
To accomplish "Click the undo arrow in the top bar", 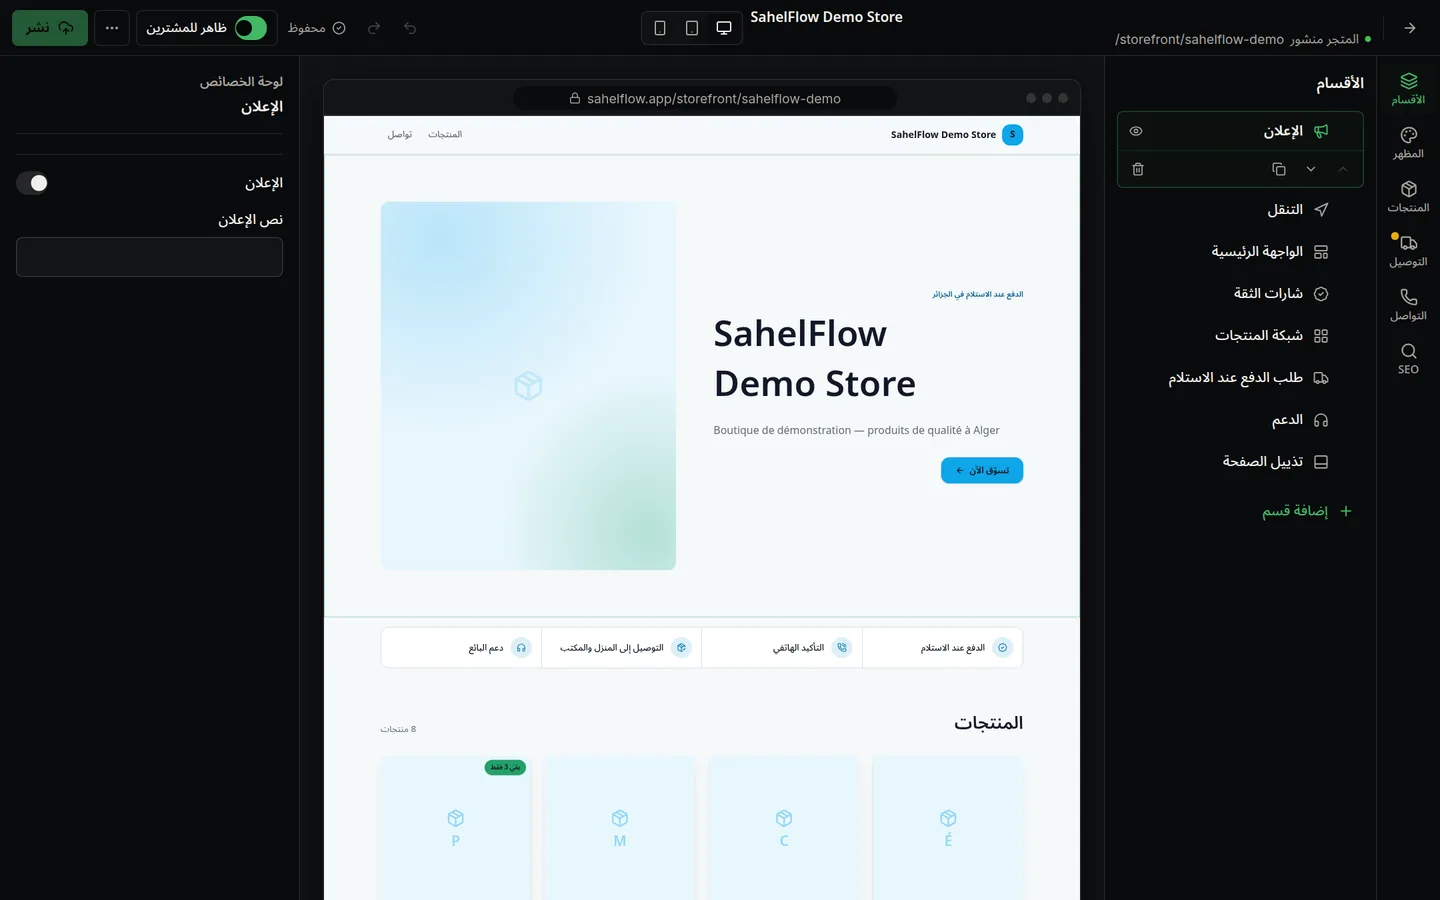I will click(x=410, y=28).
